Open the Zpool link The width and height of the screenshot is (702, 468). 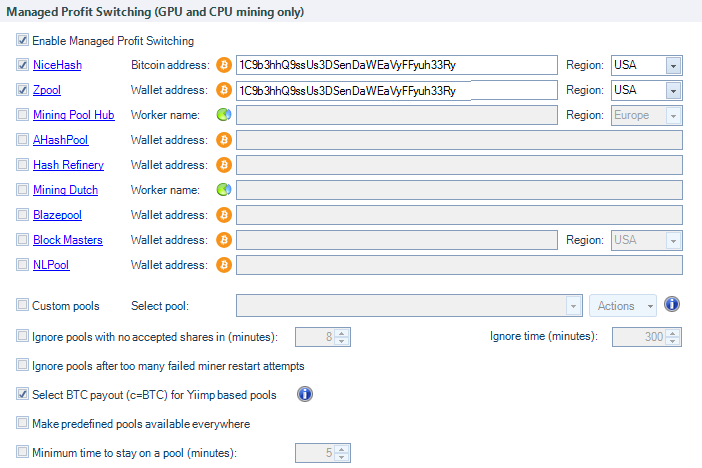coord(47,90)
